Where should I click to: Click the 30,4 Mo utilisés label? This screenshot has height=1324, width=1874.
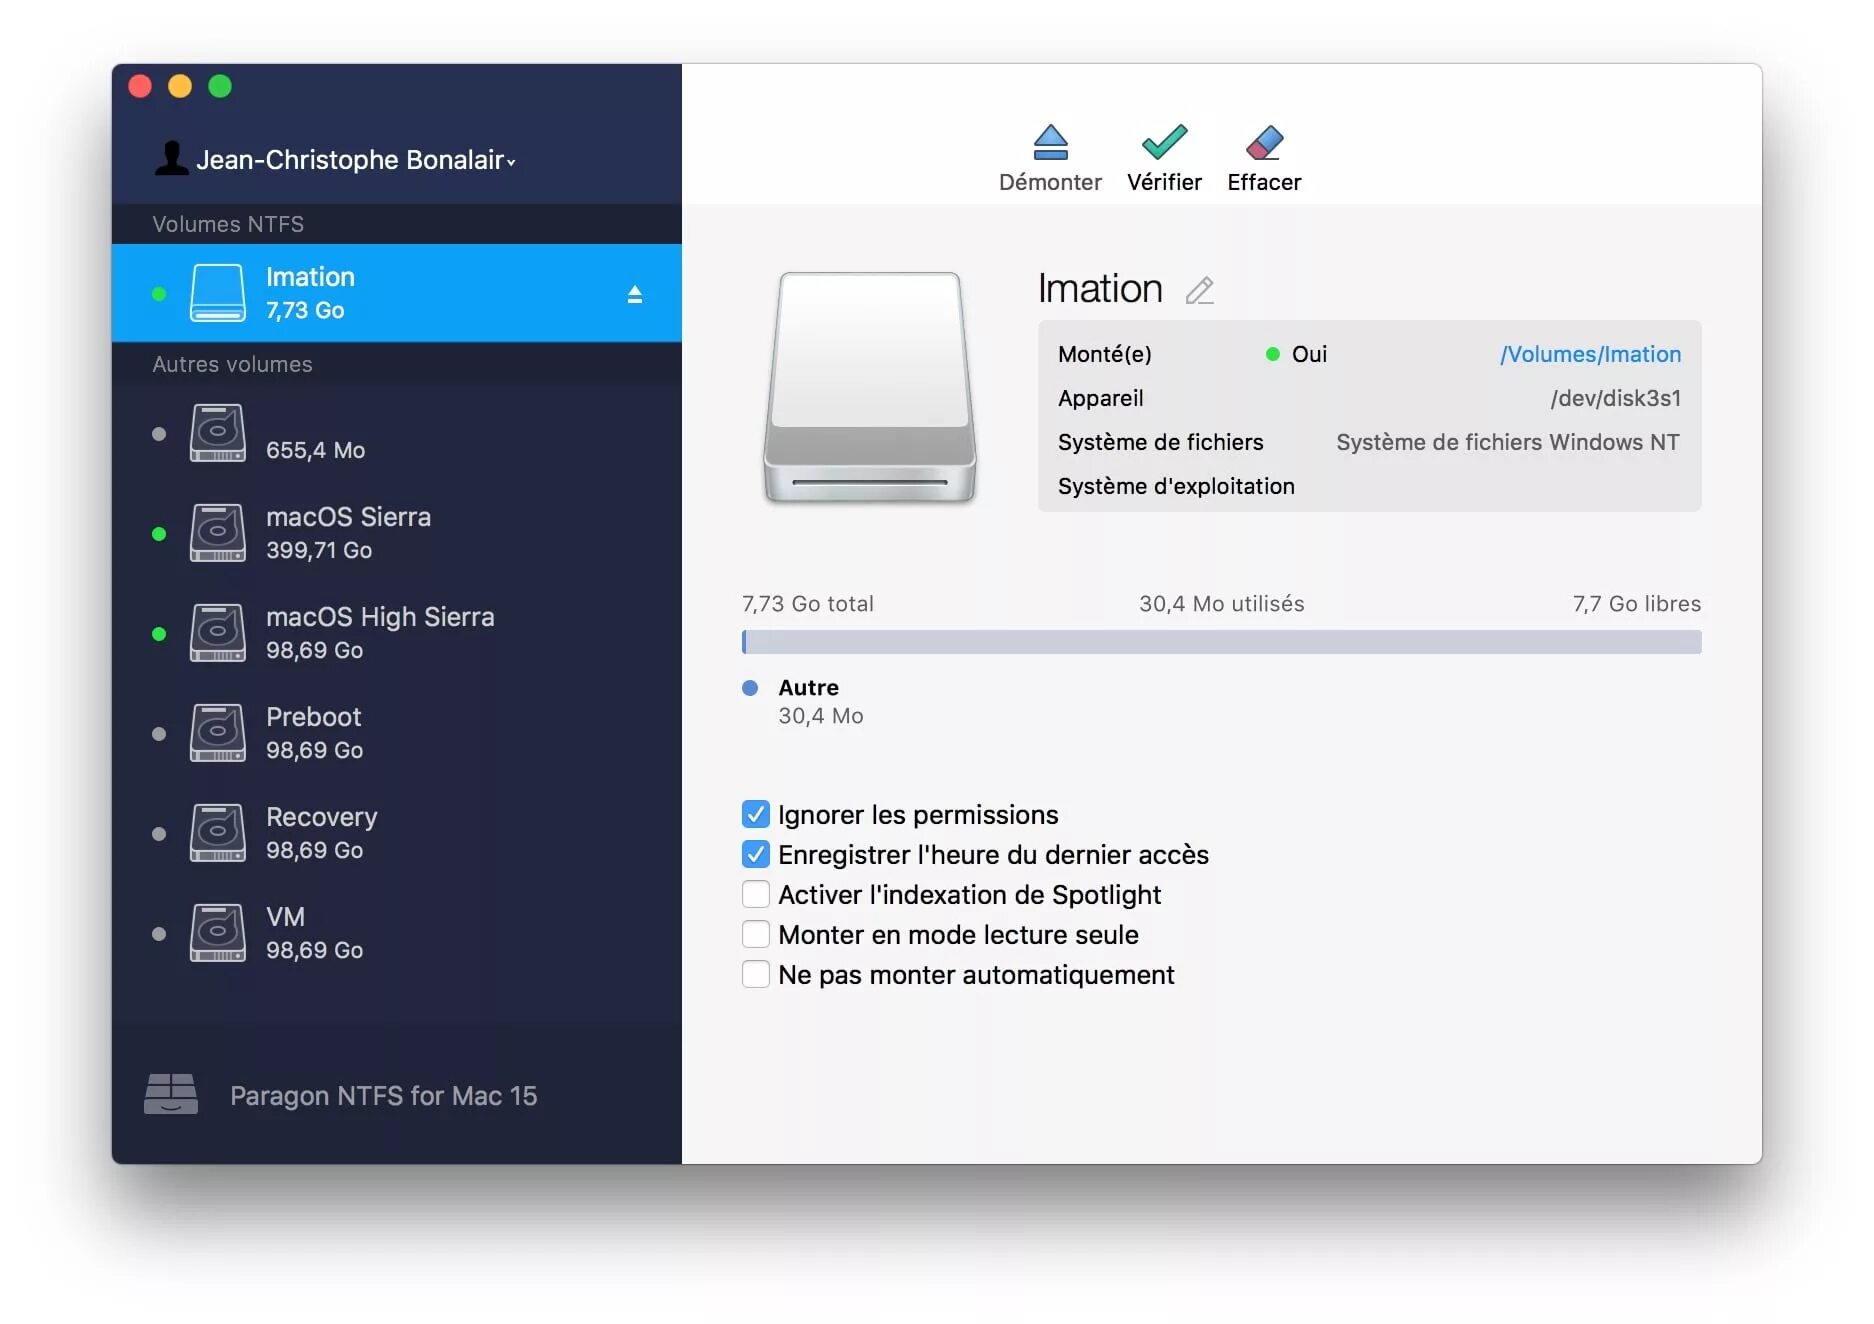1221,604
